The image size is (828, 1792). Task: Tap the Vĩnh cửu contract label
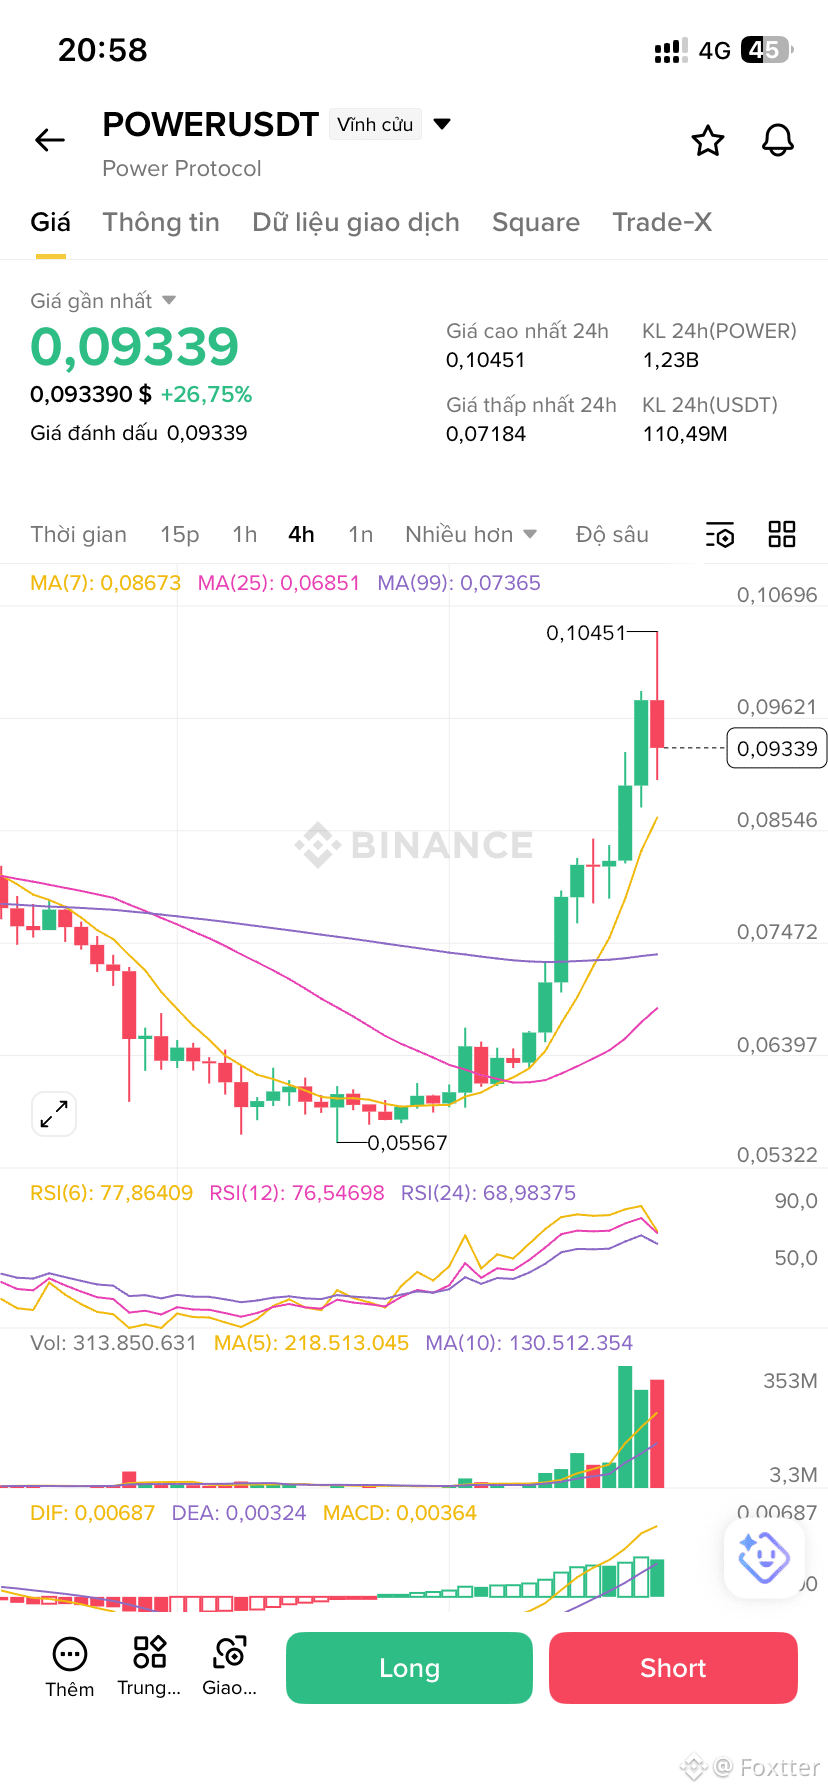click(375, 124)
